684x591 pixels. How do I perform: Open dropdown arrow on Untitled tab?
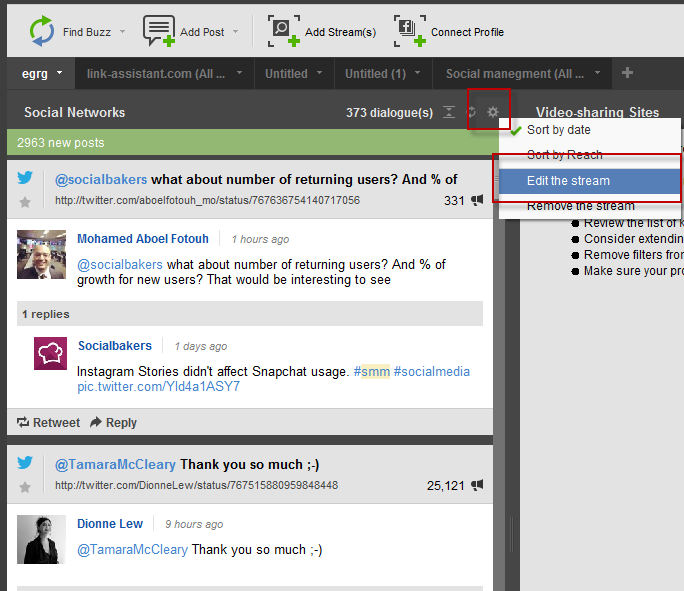click(x=319, y=72)
